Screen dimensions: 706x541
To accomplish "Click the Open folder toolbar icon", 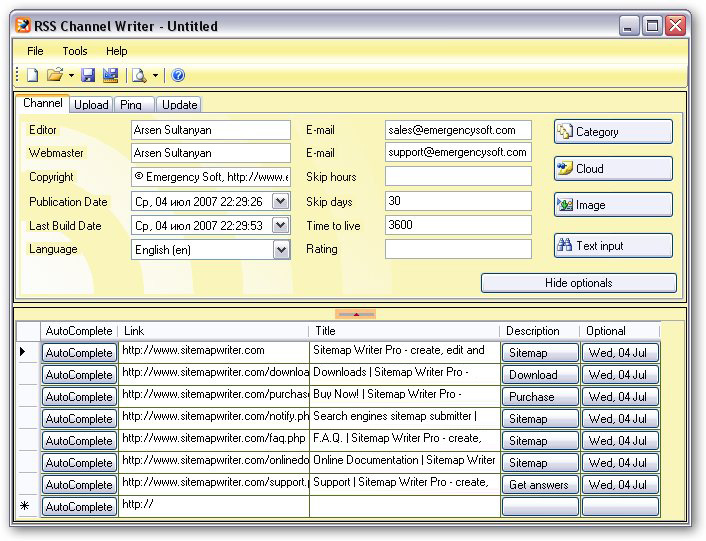I will click(55, 75).
